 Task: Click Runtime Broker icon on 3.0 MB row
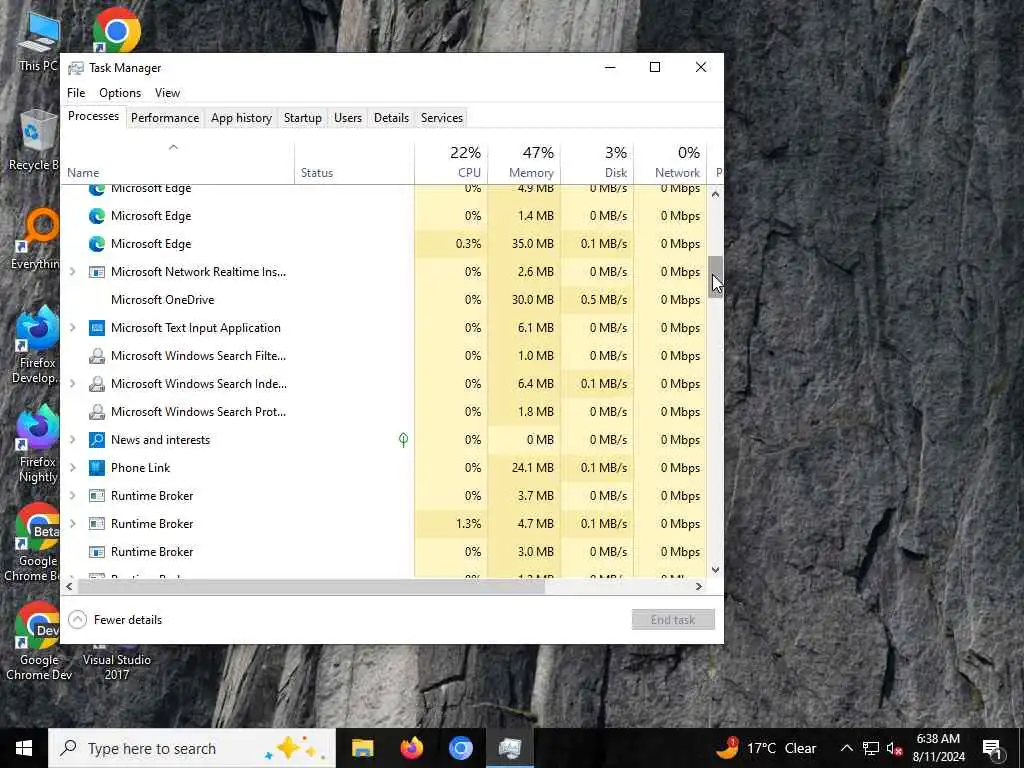(97, 552)
